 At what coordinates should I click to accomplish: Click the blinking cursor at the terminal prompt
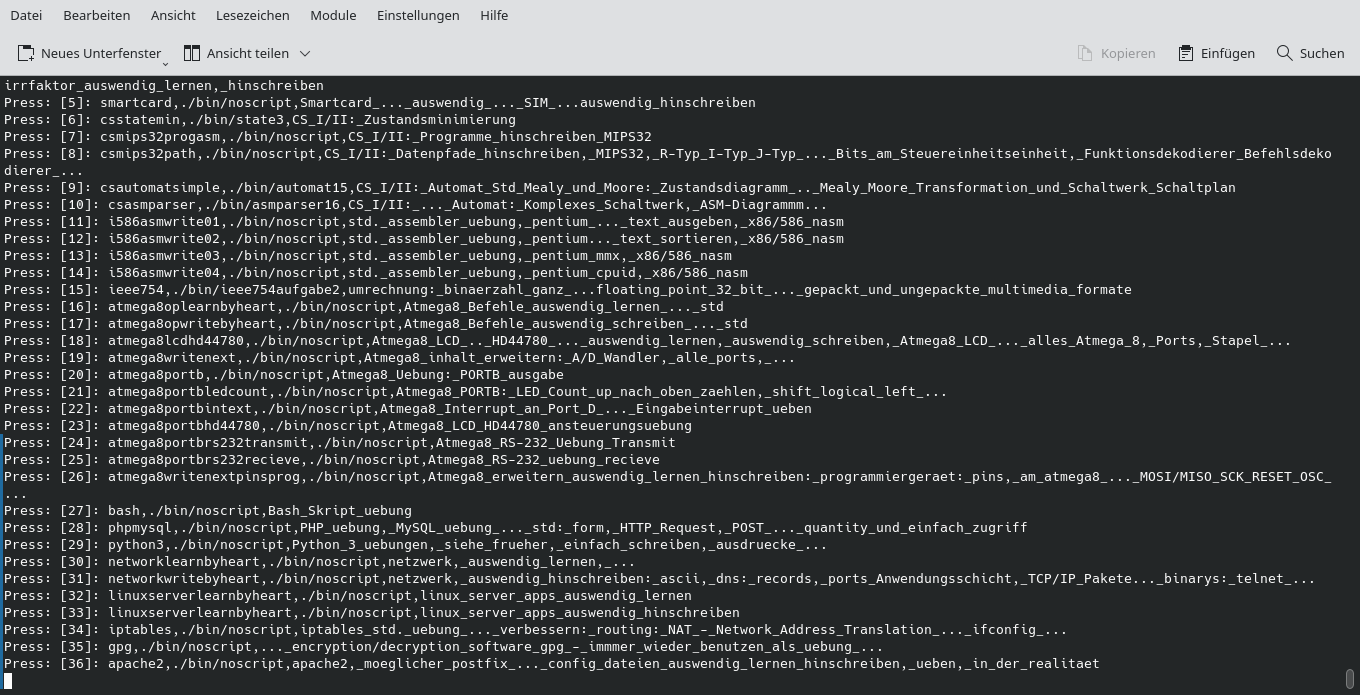[8, 679]
